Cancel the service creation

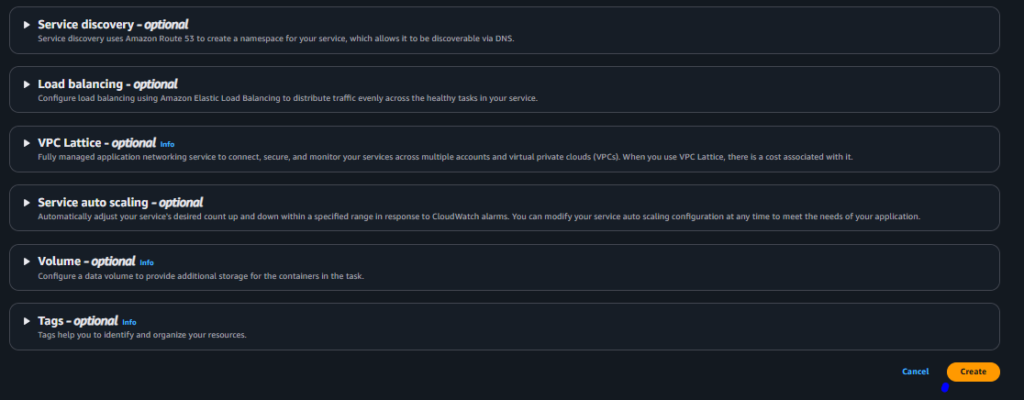[915, 372]
